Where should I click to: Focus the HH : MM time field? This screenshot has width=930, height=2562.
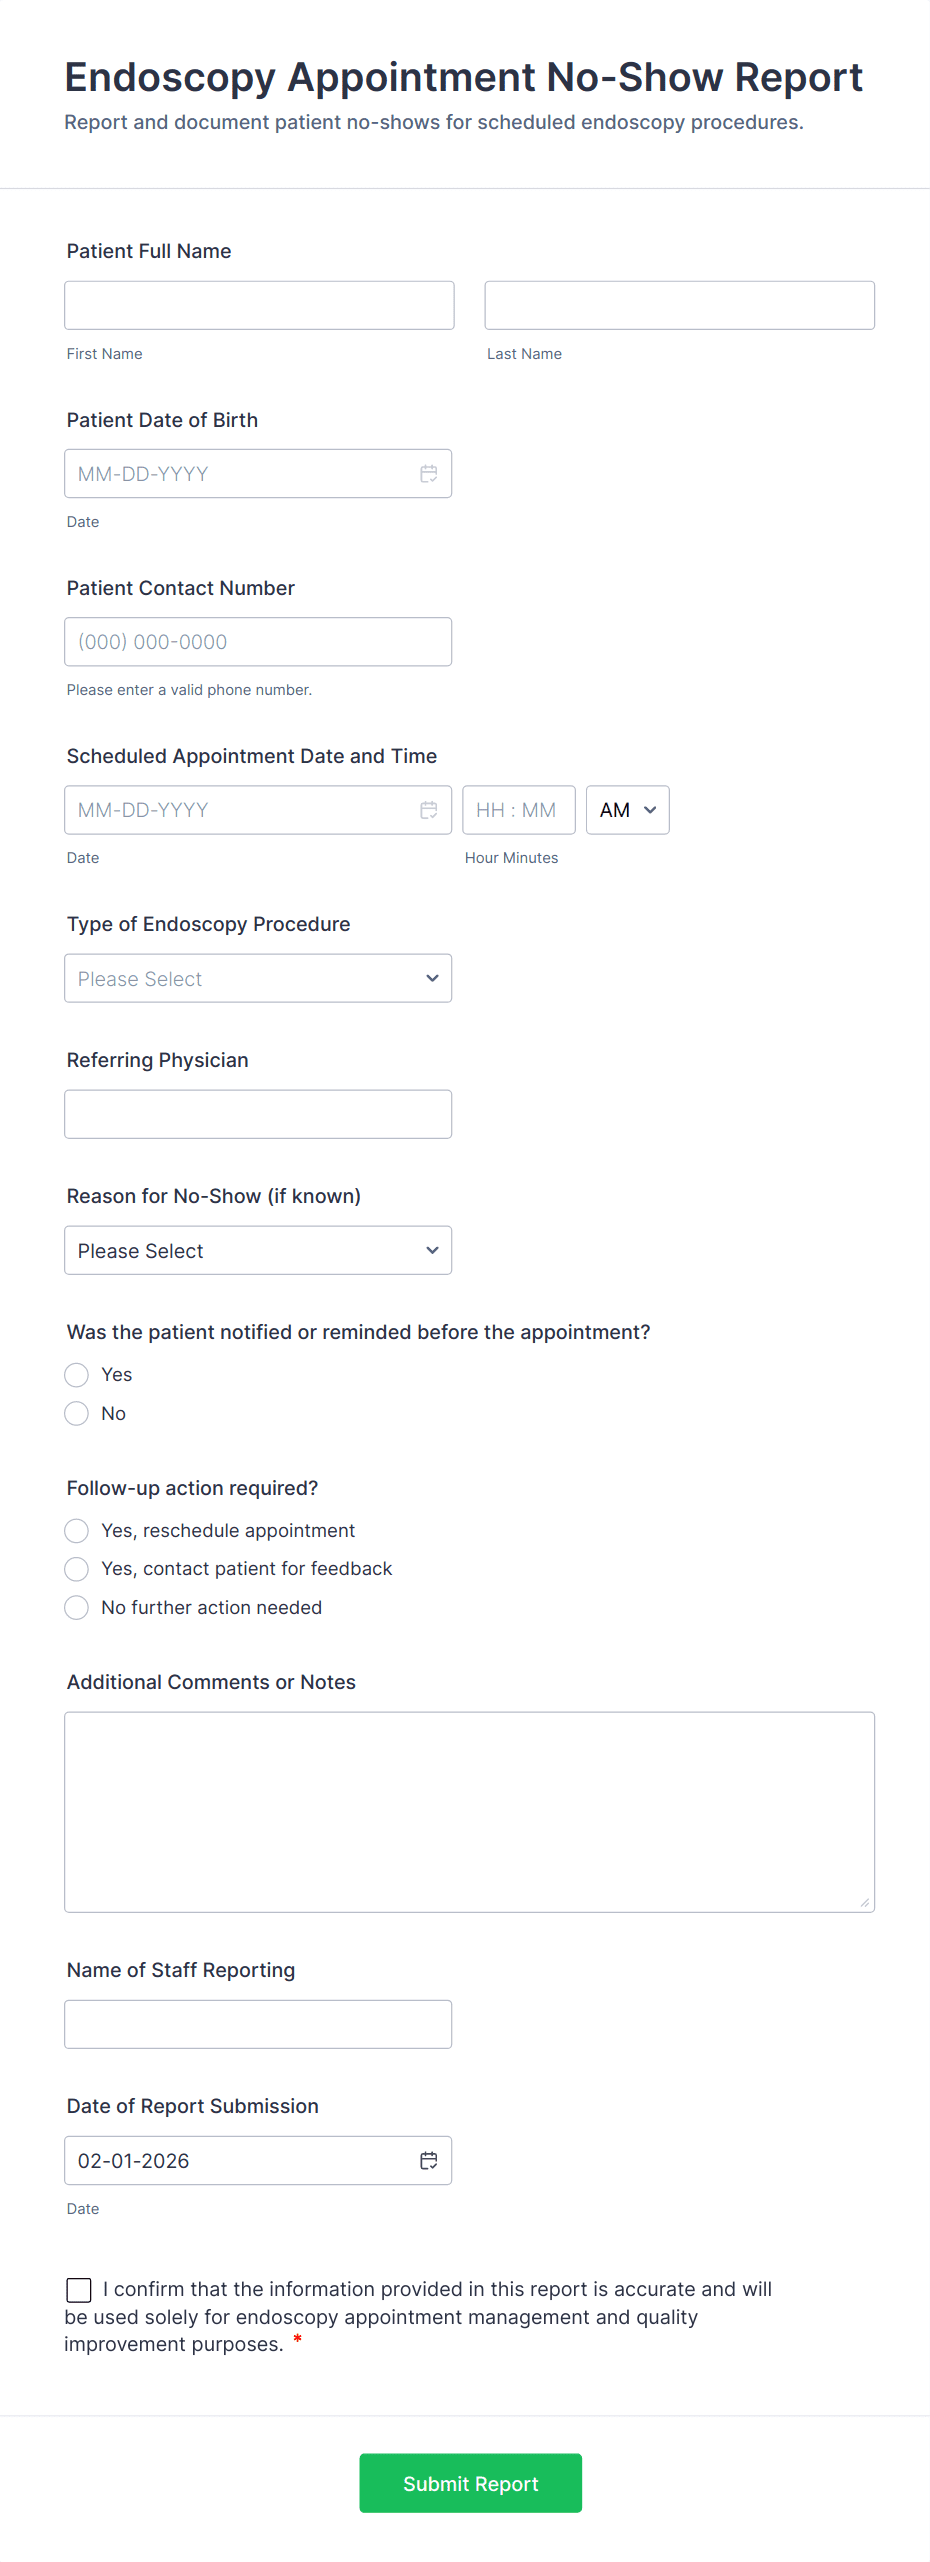[x=518, y=810]
